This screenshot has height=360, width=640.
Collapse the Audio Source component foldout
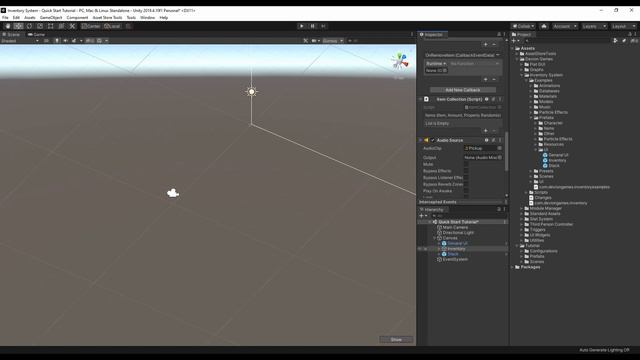420,140
